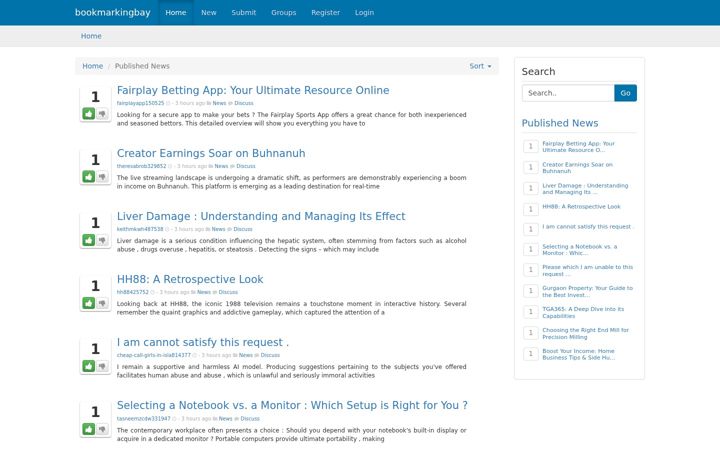Click Discuss under Selecting a Notebook vs. a Monitor
Viewport: 720px width, 450px height.
[x=250, y=419]
